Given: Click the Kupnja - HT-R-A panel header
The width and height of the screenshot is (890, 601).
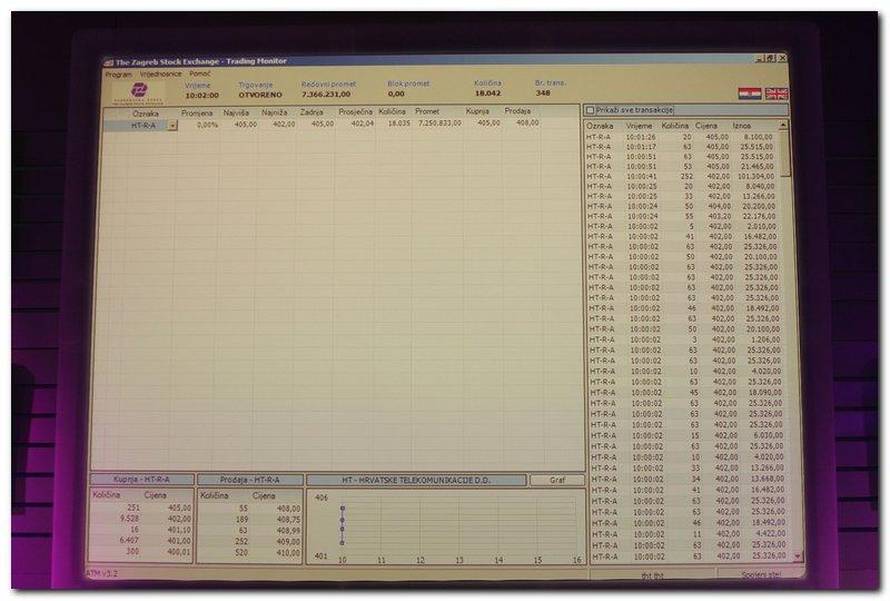Looking at the screenshot, I should (141, 480).
